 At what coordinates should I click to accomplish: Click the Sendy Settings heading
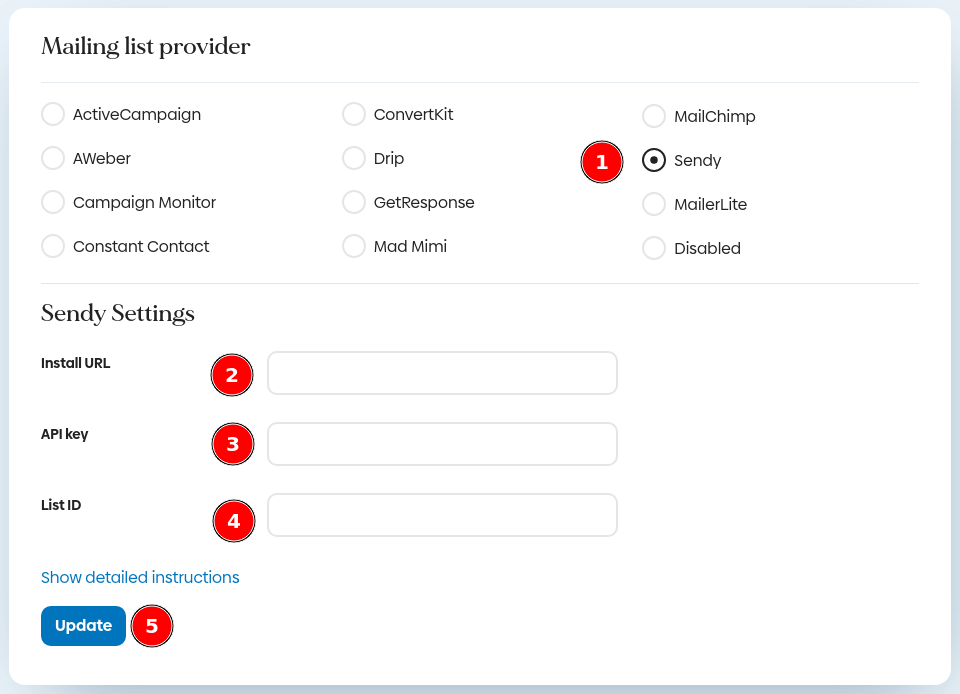118,313
